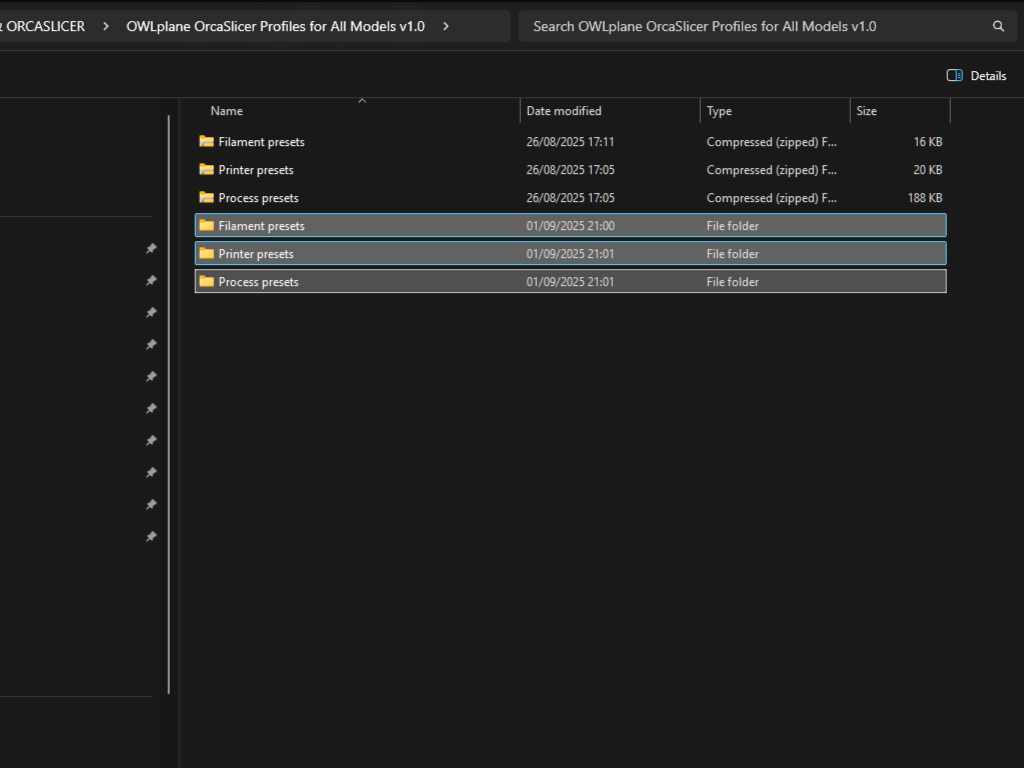Click the search magnifier icon
The image size is (1024, 768).
coord(998,26)
